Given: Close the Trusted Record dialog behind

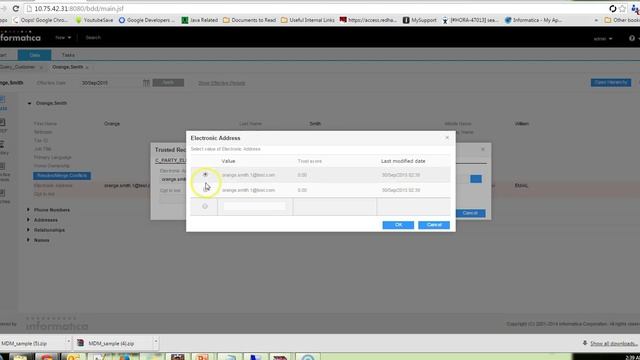Looking at the screenshot, I should click(483, 149).
